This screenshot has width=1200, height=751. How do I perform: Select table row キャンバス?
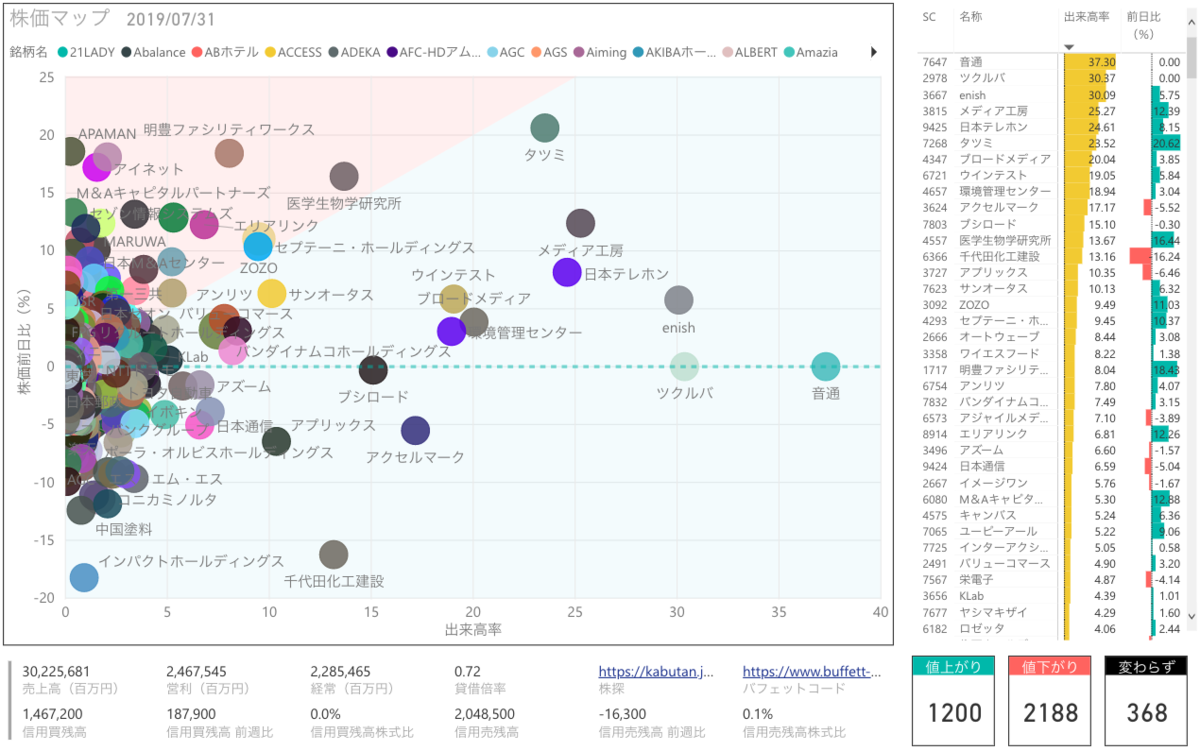1050,515
